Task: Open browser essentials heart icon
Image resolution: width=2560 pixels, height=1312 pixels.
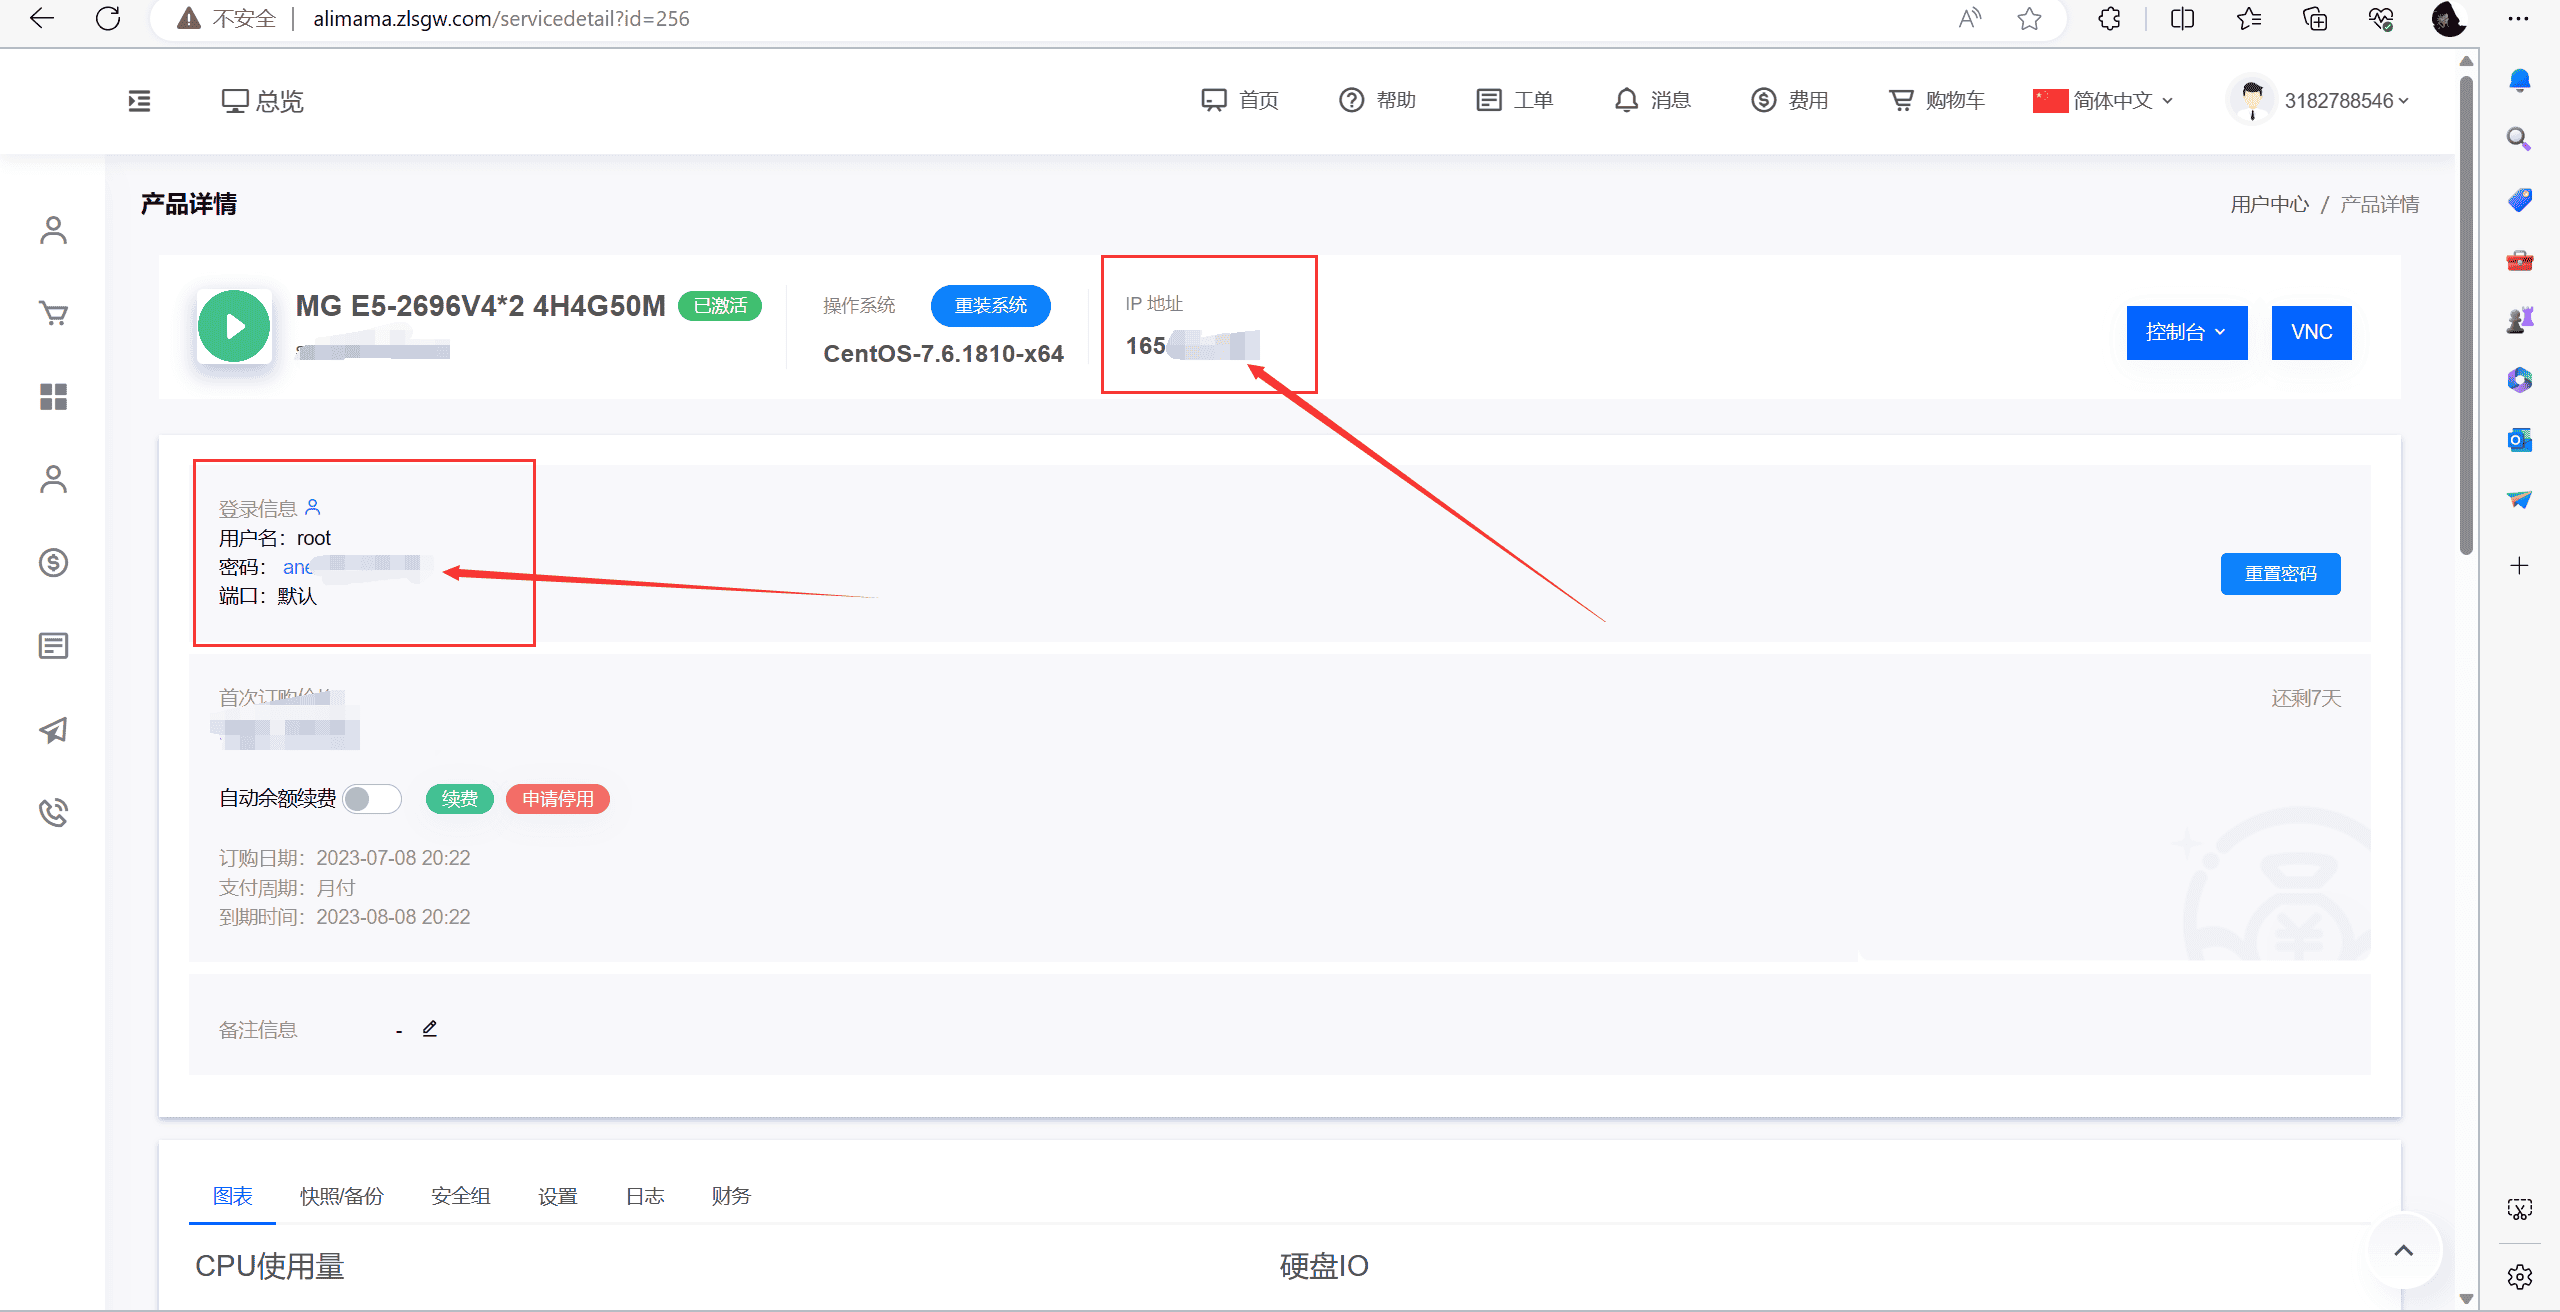Action: pyautogui.click(x=2381, y=18)
